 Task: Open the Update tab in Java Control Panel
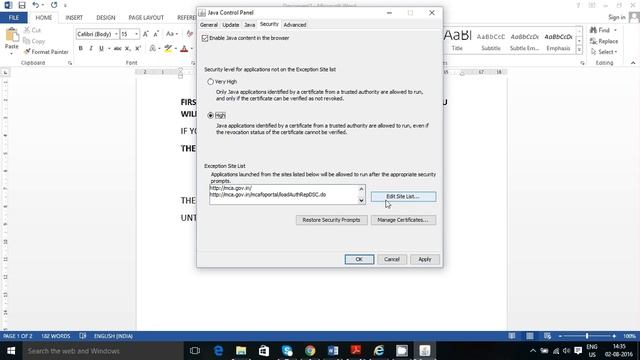pos(231,25)
